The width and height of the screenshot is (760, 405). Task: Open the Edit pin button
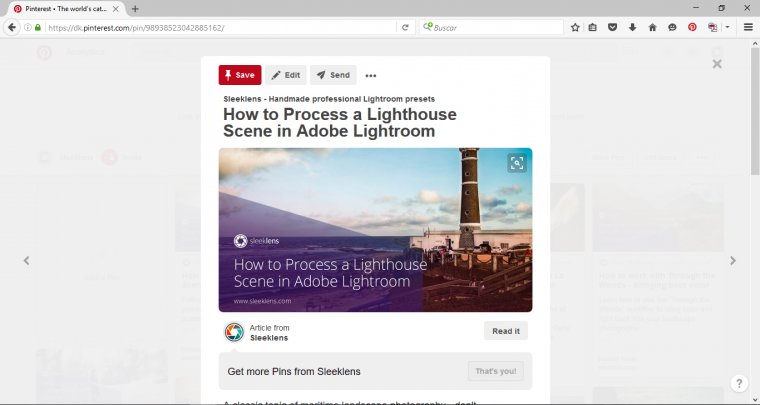285,75
